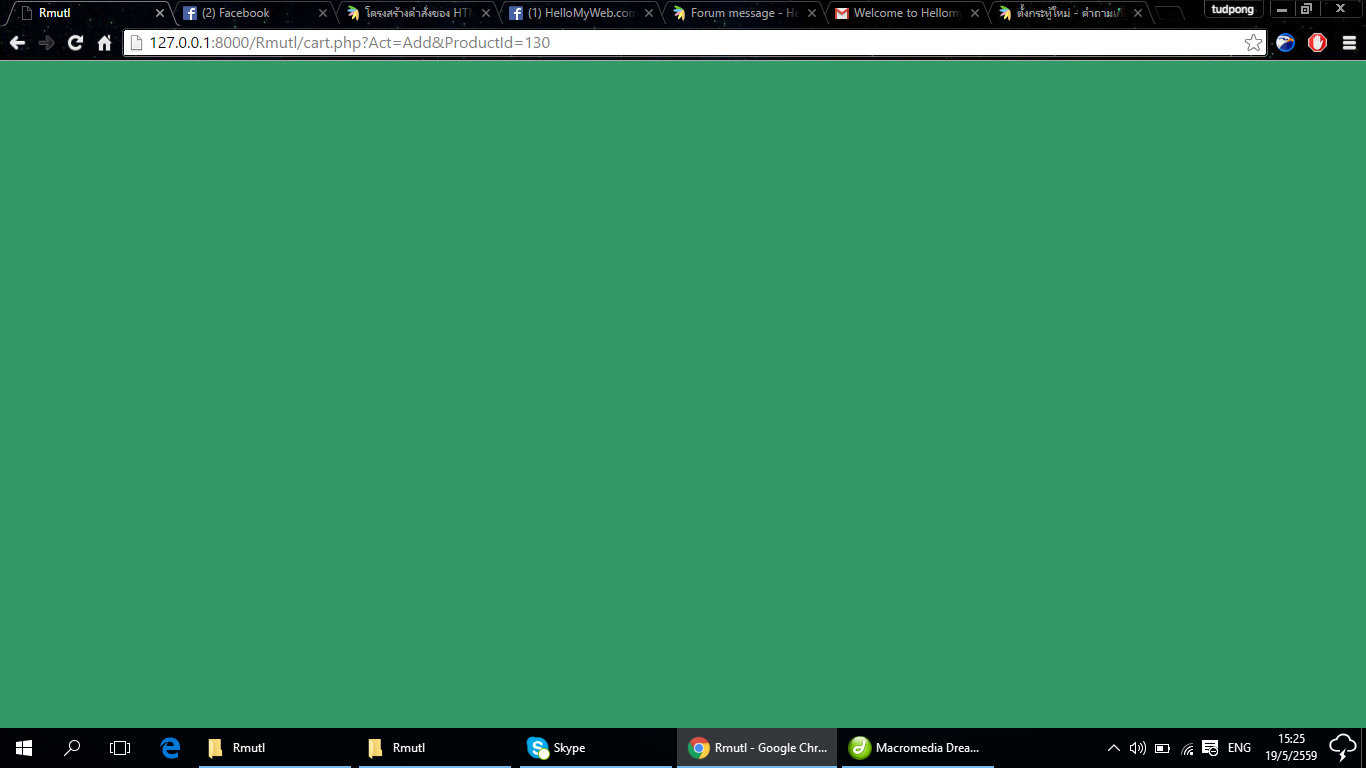The image size is (1366, 768).
Task: Open a new tab
Action: pos(1168,14)
